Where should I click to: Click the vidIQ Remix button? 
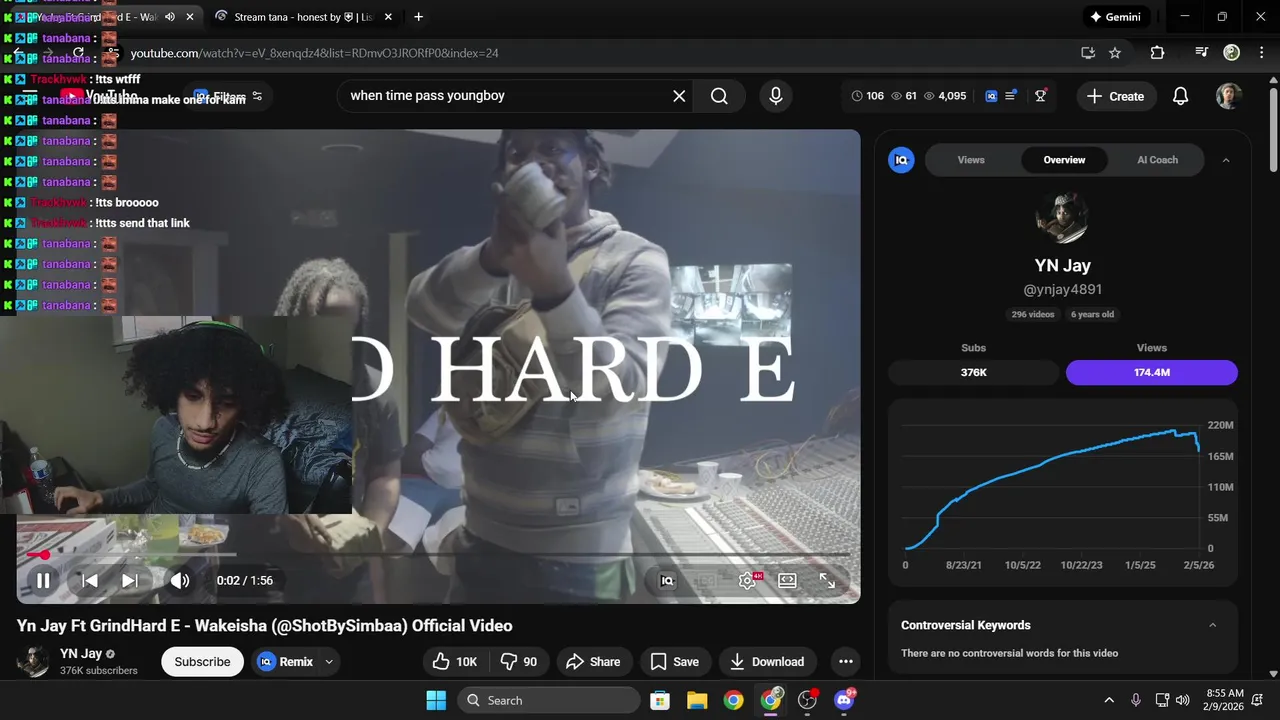pyautogui.click(x=286, y=662)
